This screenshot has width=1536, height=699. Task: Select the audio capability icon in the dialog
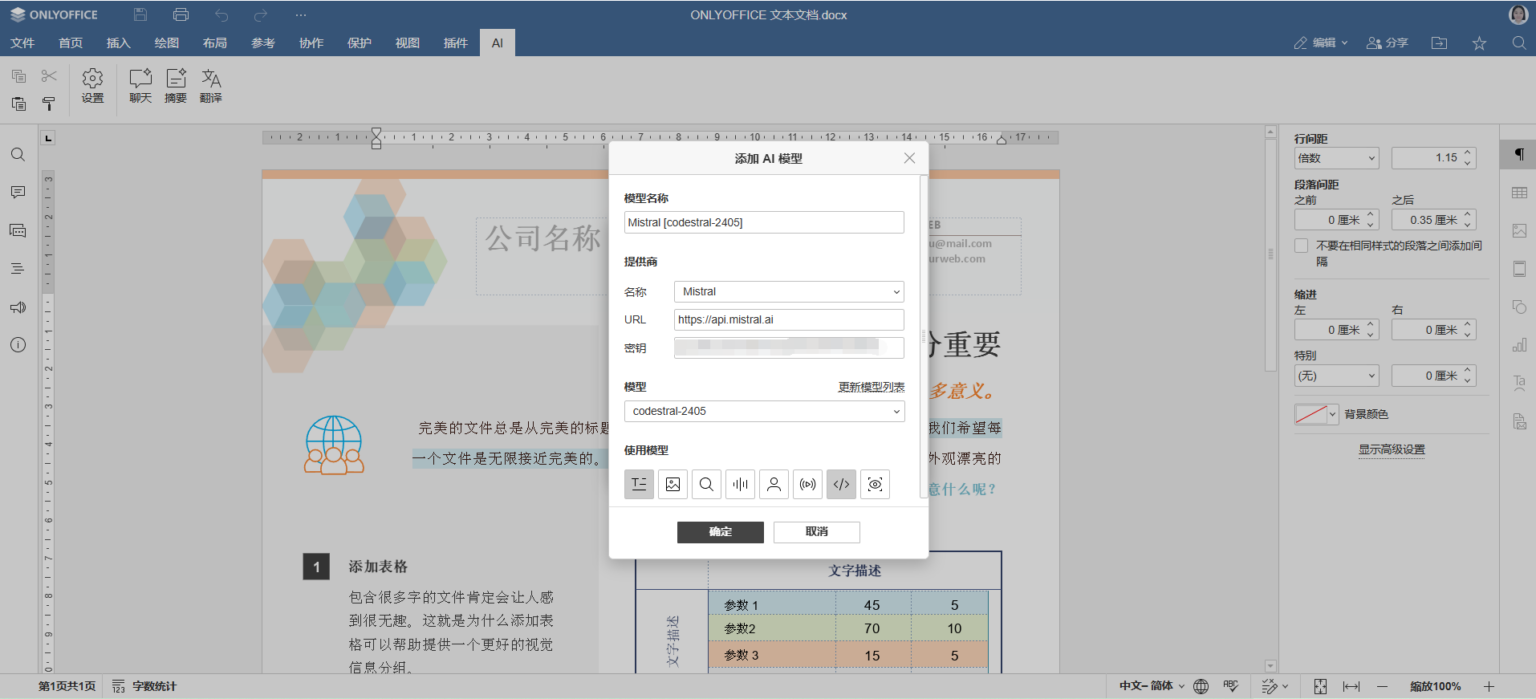[x=740, y=484]
